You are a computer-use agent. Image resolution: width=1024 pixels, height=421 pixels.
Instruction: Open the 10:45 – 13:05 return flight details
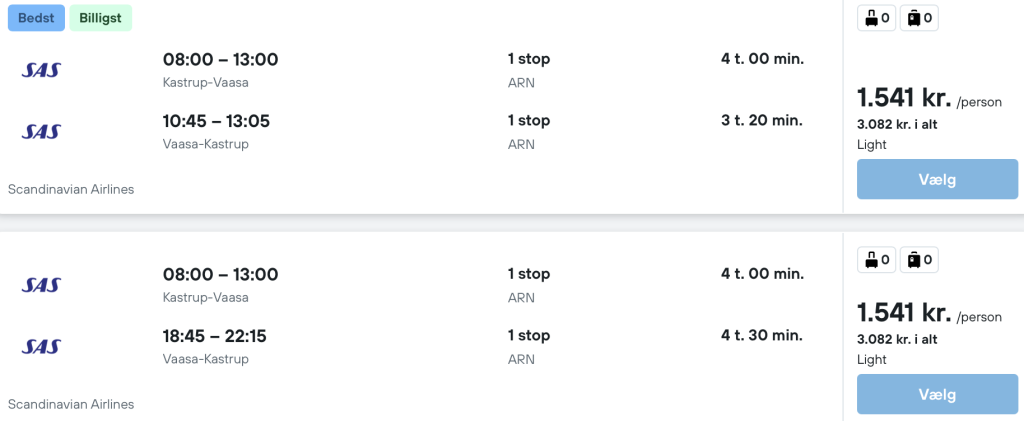click(x=216, y=121)
